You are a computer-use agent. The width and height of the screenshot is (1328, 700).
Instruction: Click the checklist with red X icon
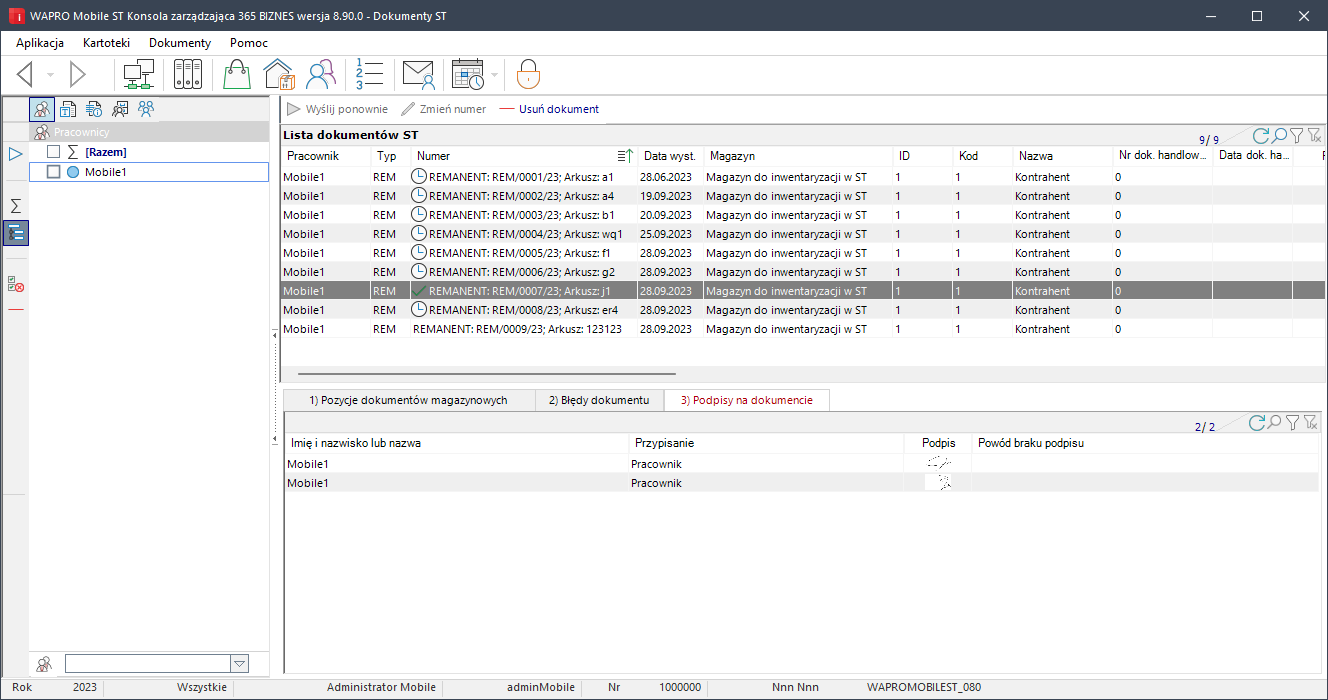coord(16,285)
